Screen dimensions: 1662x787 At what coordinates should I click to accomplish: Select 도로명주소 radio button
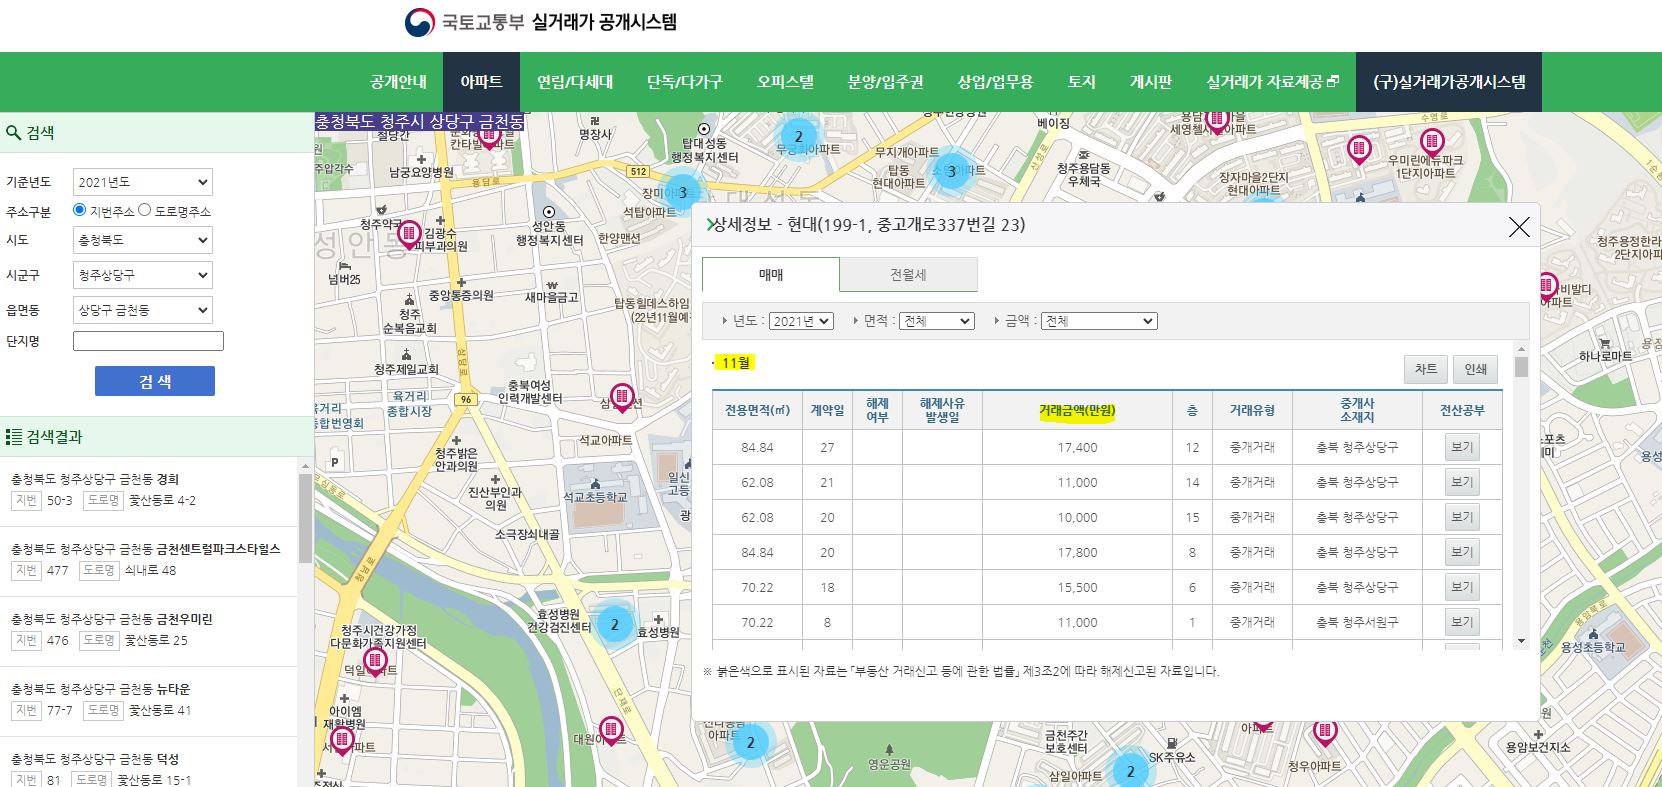click(x=144, y=210)
